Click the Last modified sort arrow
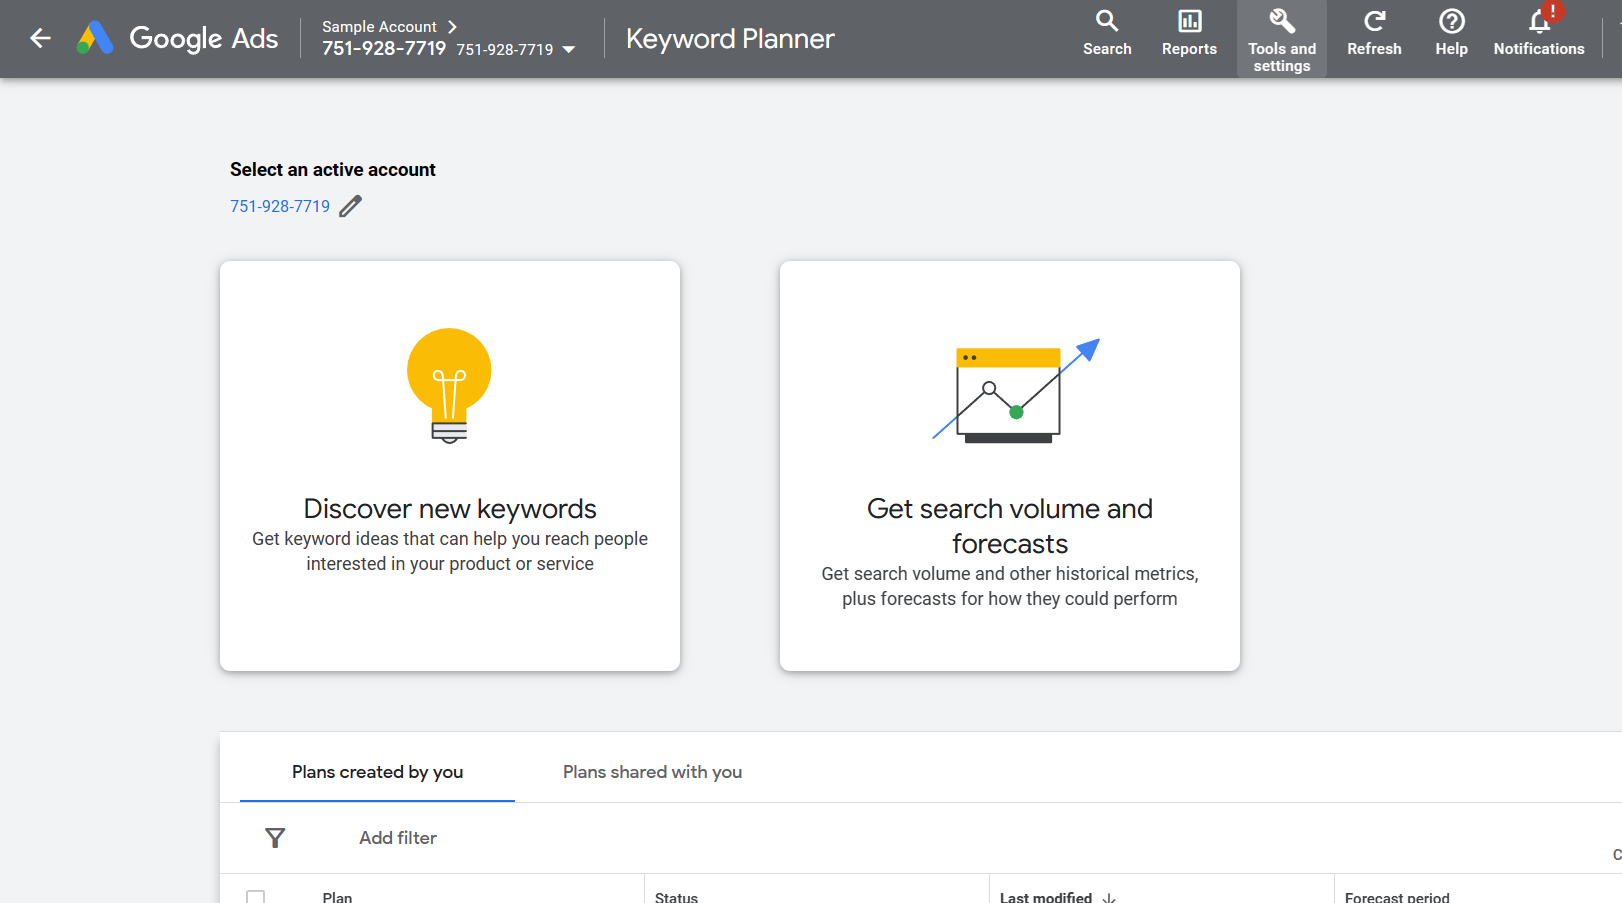 pos(1109,898)
